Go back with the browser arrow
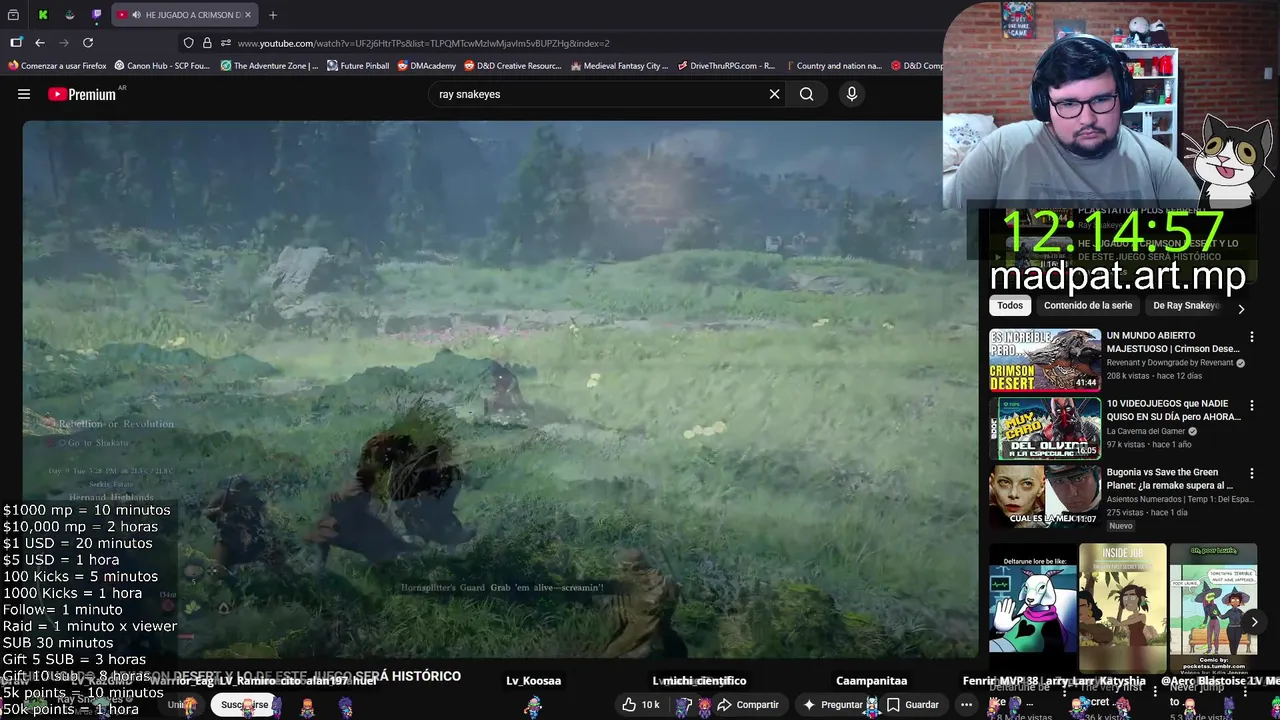Viewport: 1280px width, 720px height. [x=40, y=43]
